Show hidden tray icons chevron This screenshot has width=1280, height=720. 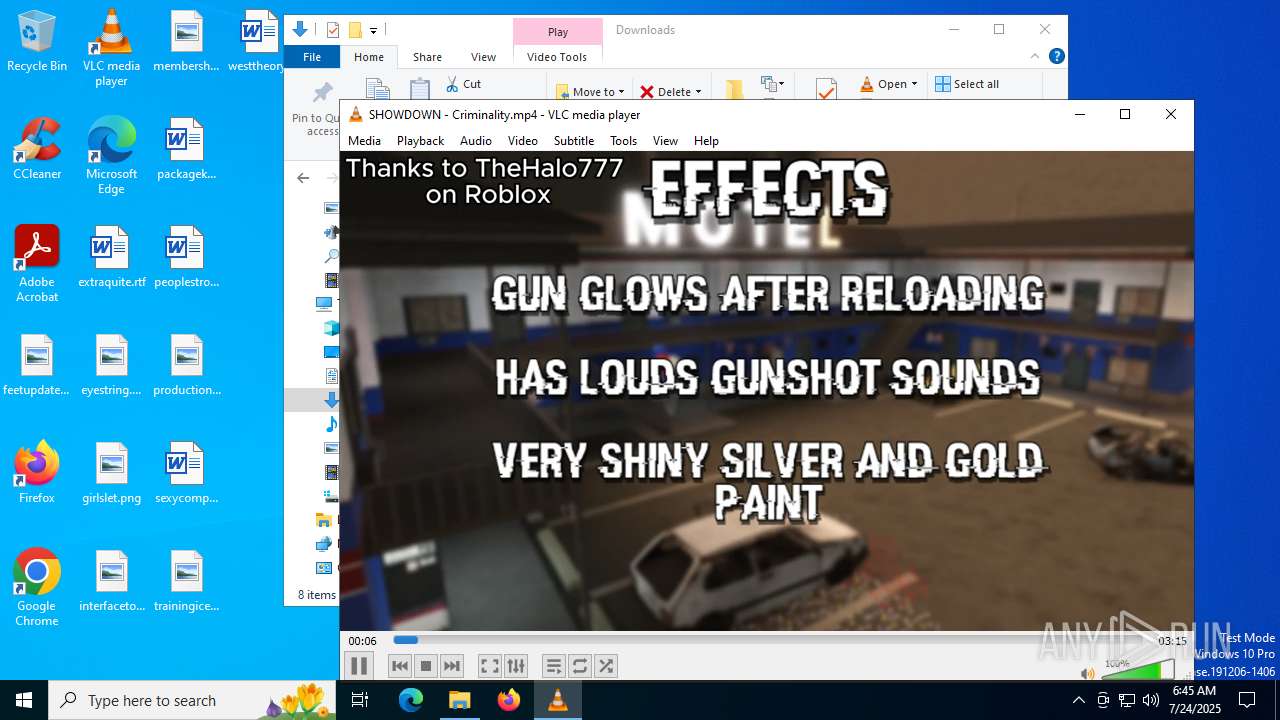tap(1078, 700)
